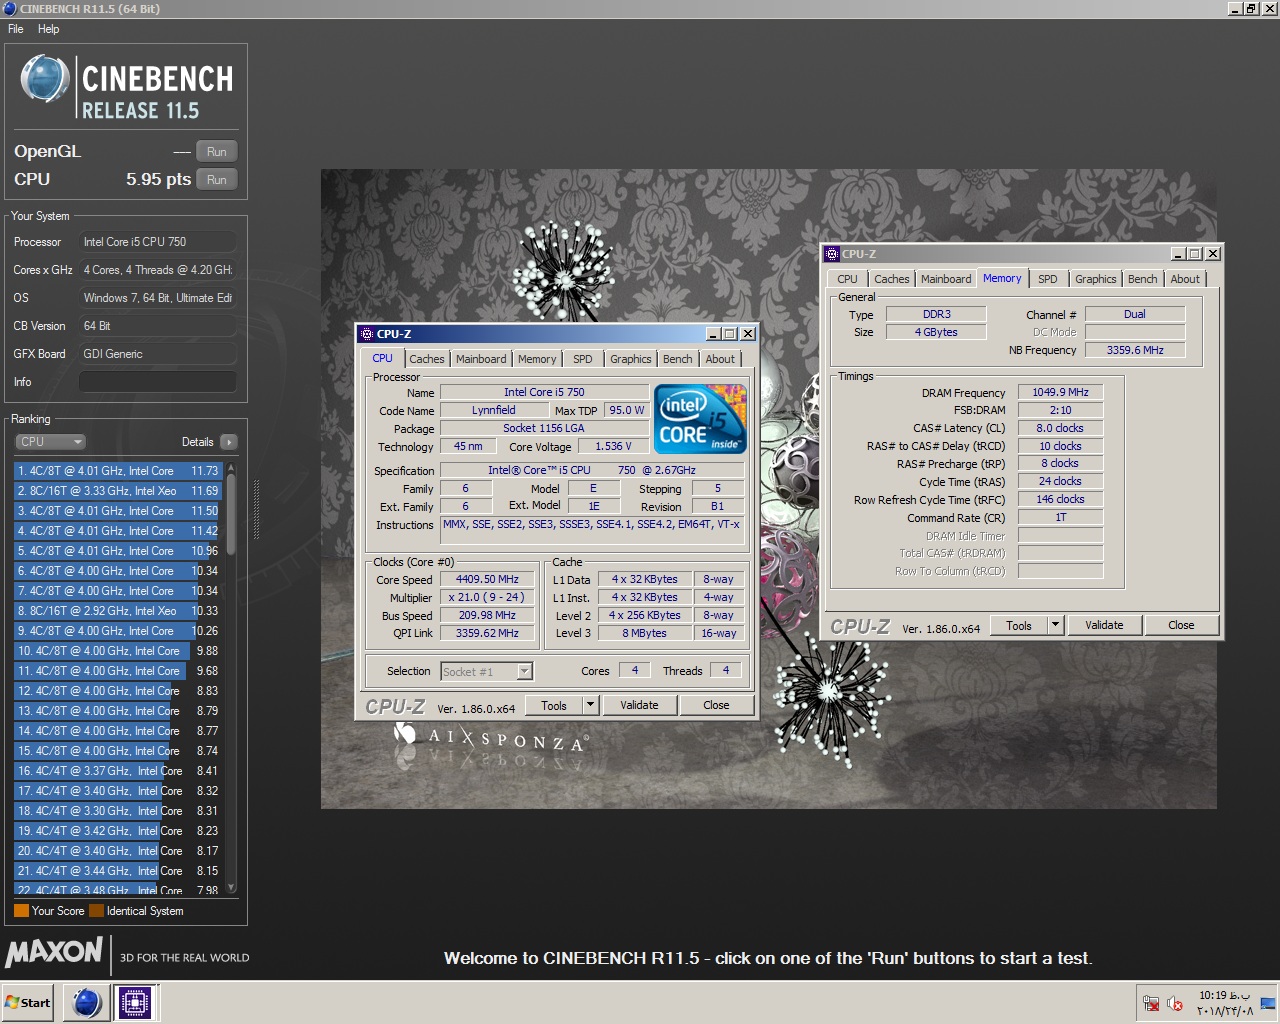
Task: Click the ranking list scroll-down arrow
Action: pyautogui.click(x=231, y=887)
